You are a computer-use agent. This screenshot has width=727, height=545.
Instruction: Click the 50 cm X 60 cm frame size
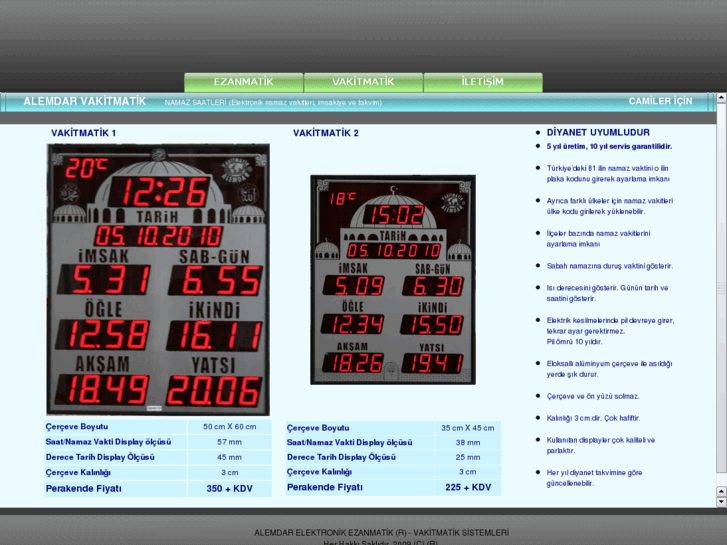pyautogui.click(x=229, y=427)
